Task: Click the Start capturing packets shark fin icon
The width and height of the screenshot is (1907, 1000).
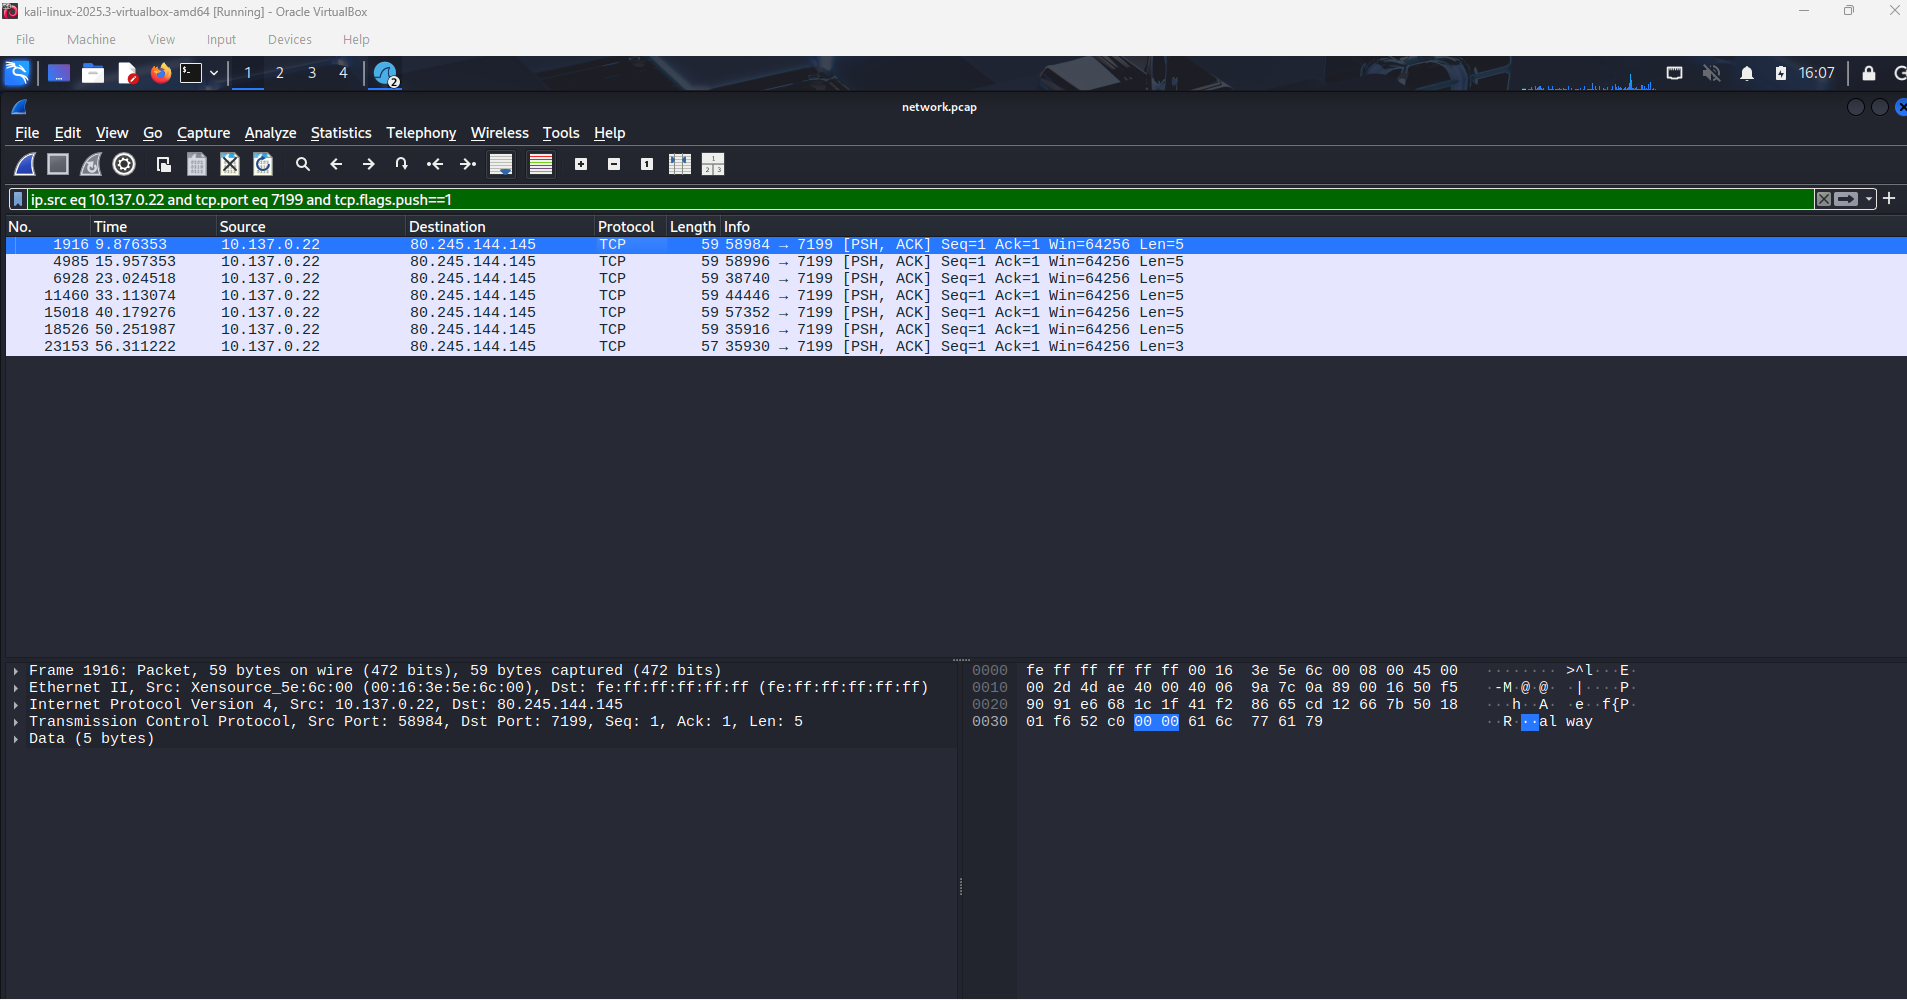Action: 25,164
